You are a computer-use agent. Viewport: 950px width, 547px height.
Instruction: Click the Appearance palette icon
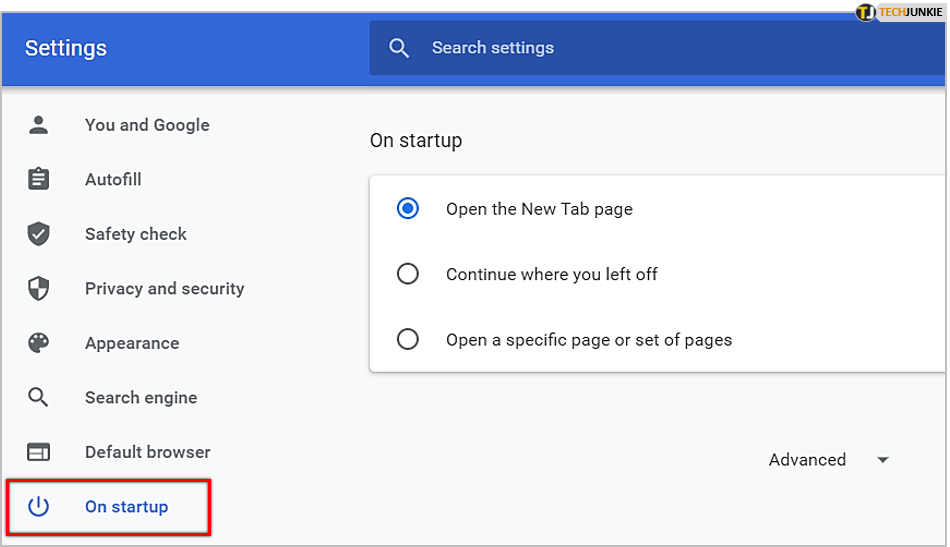coord(38,343)
